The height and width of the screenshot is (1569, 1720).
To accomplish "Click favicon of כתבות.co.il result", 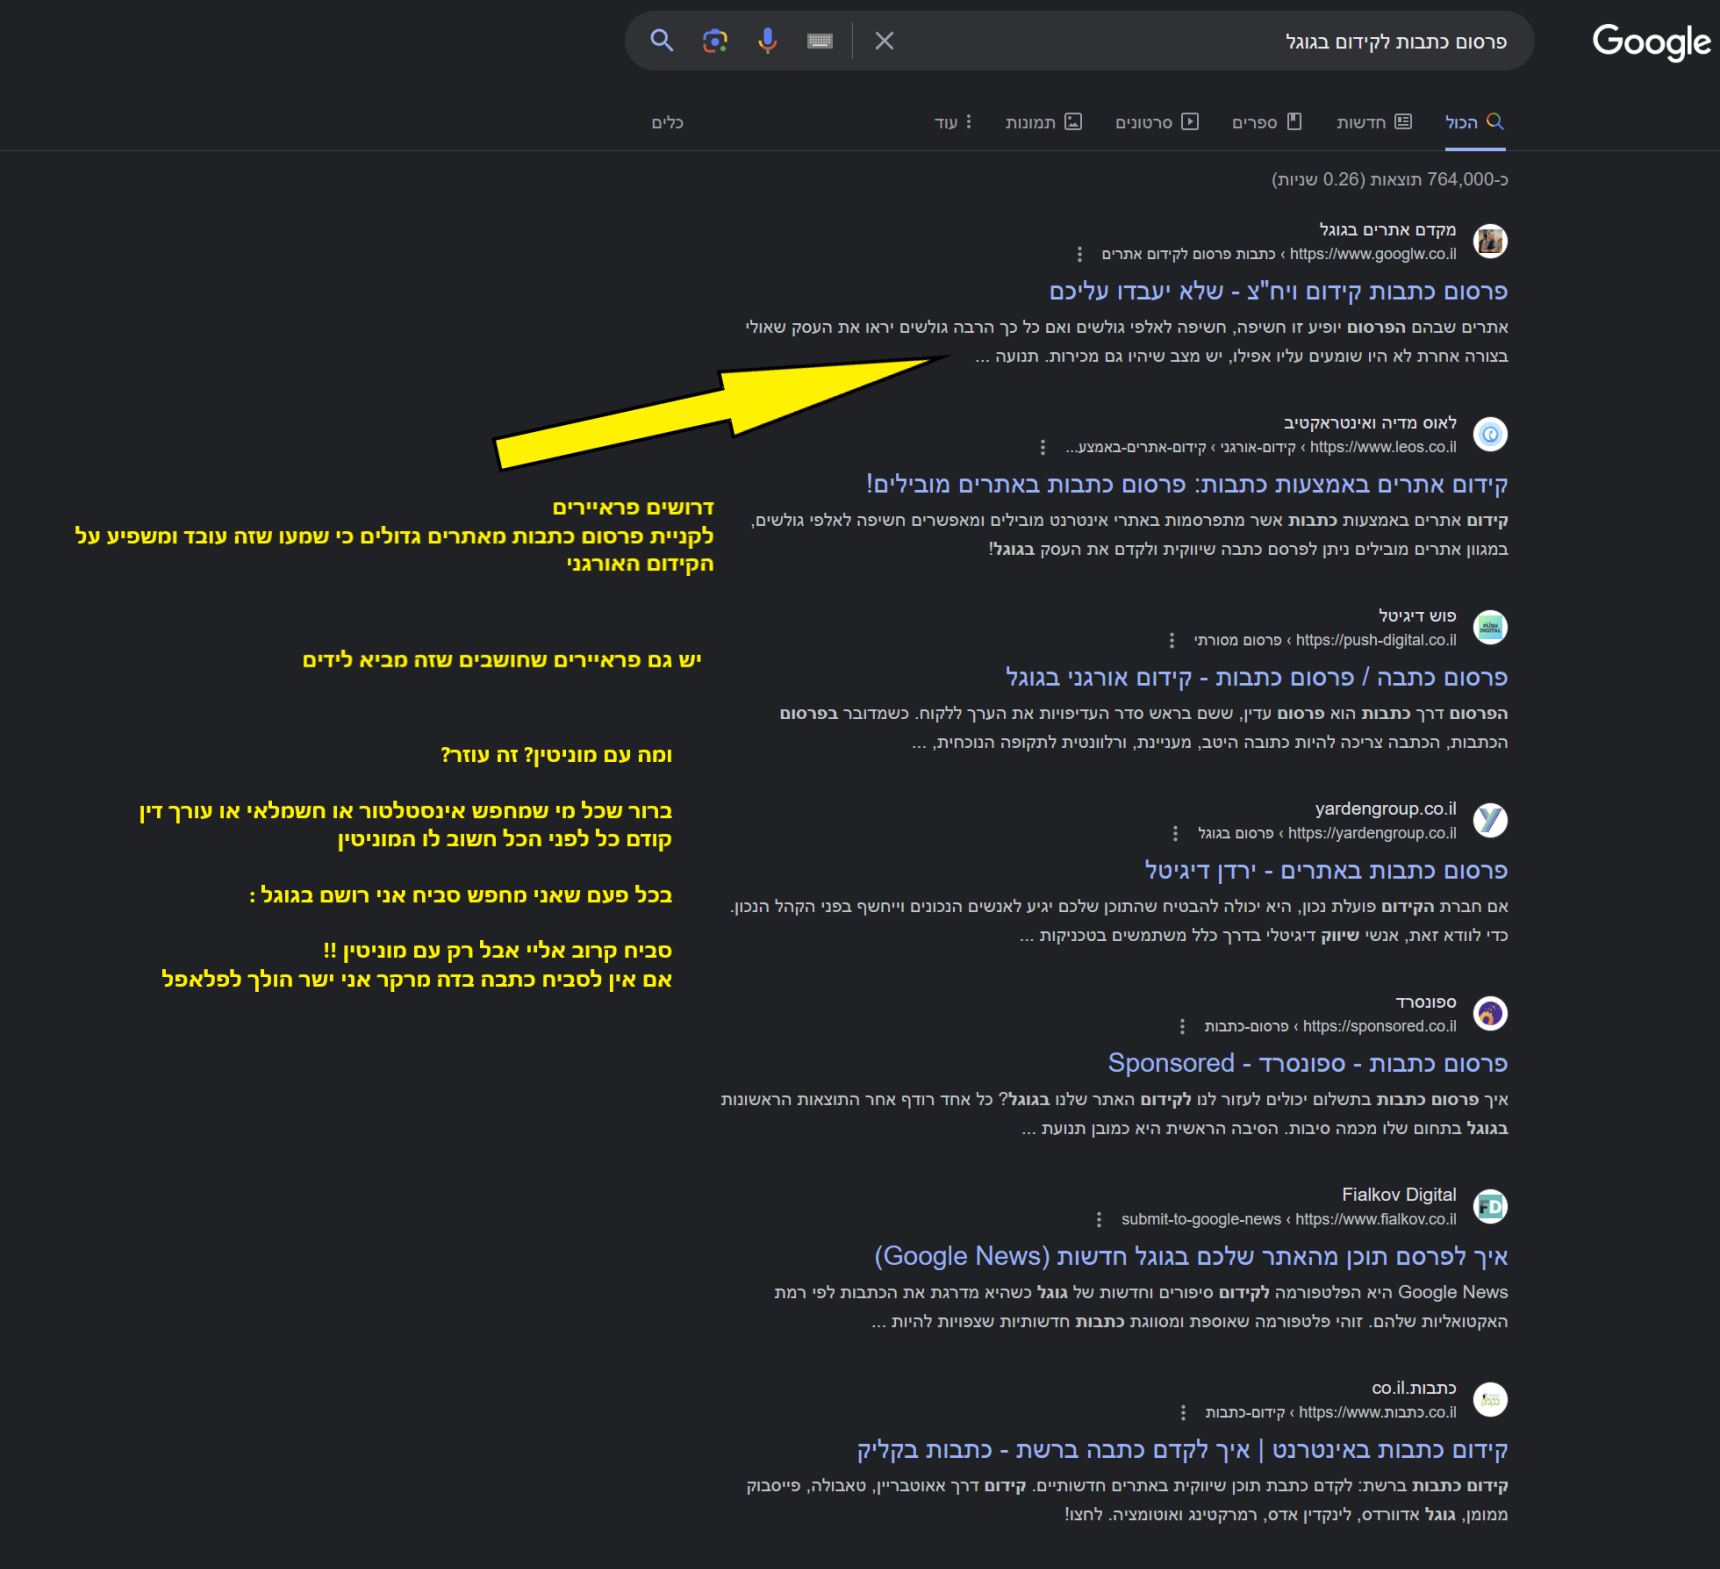I will click(1490, 1399).
